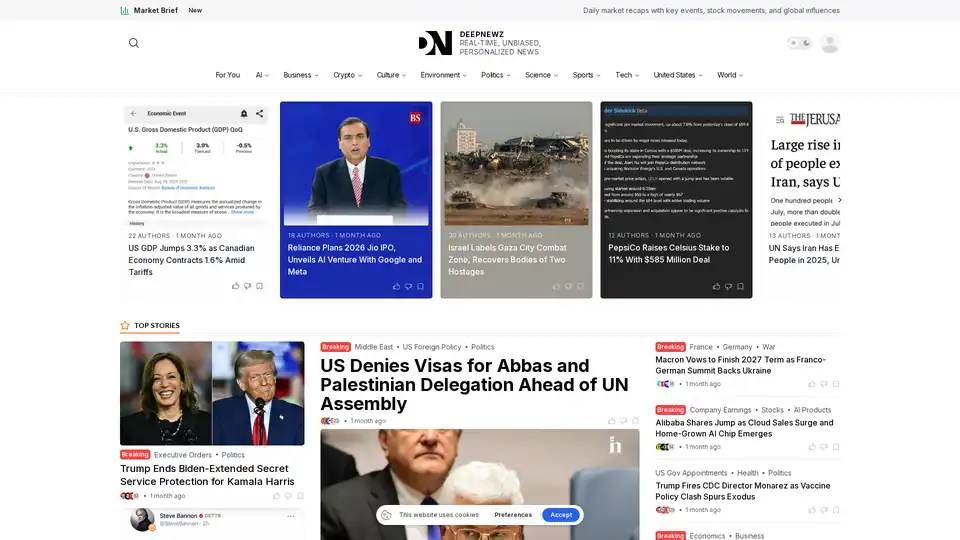Viewport: 960px width, 540px height.
Task: Open the United States region dropdown
Action: 678,75
